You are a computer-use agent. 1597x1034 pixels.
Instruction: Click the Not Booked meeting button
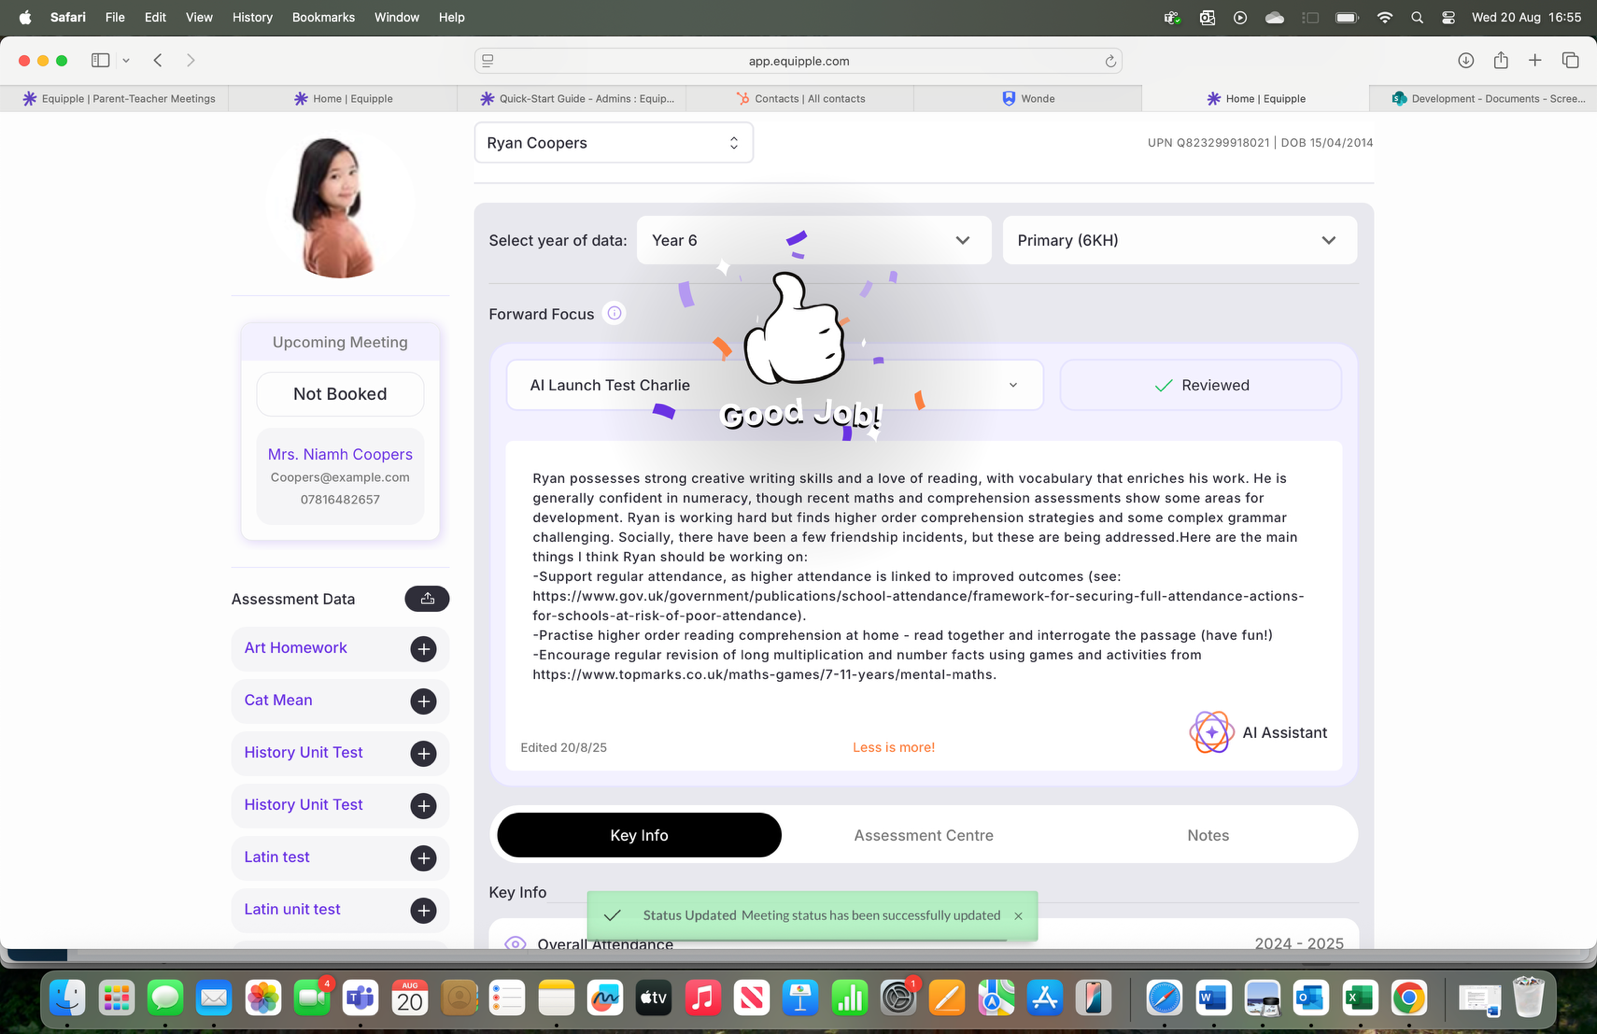340,394
